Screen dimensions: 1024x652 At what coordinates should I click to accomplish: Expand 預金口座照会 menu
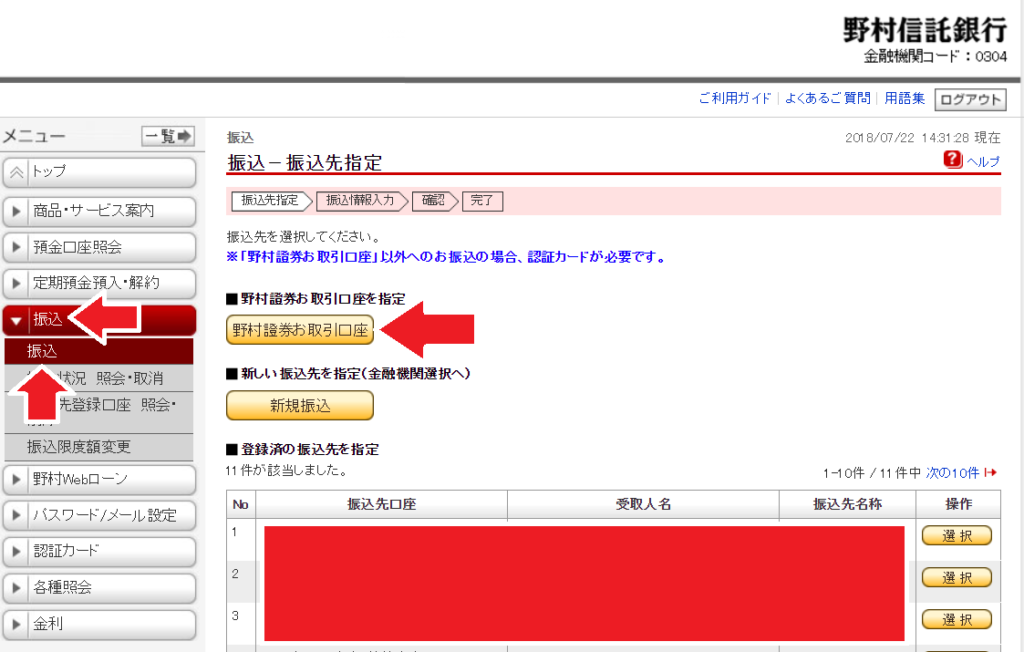99,248
